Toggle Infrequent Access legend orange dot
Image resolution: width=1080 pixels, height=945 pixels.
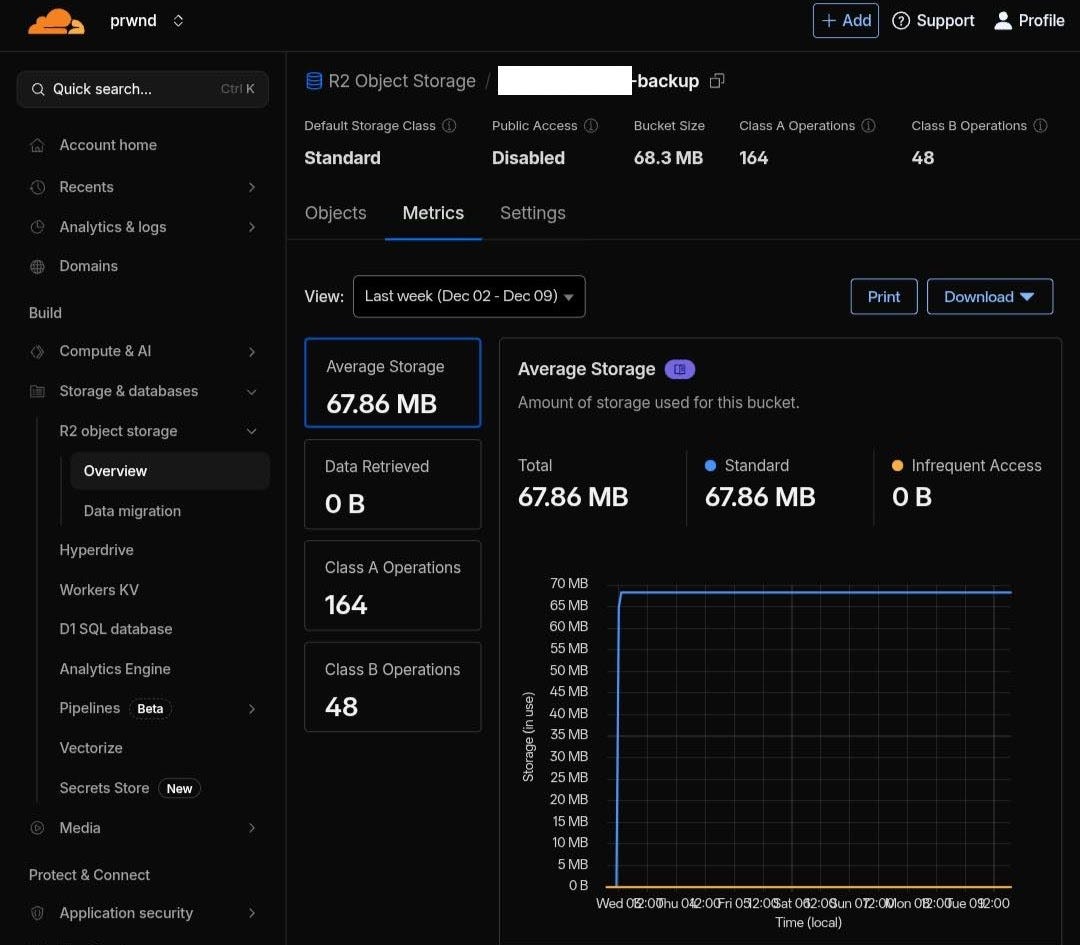click(897, 466)
